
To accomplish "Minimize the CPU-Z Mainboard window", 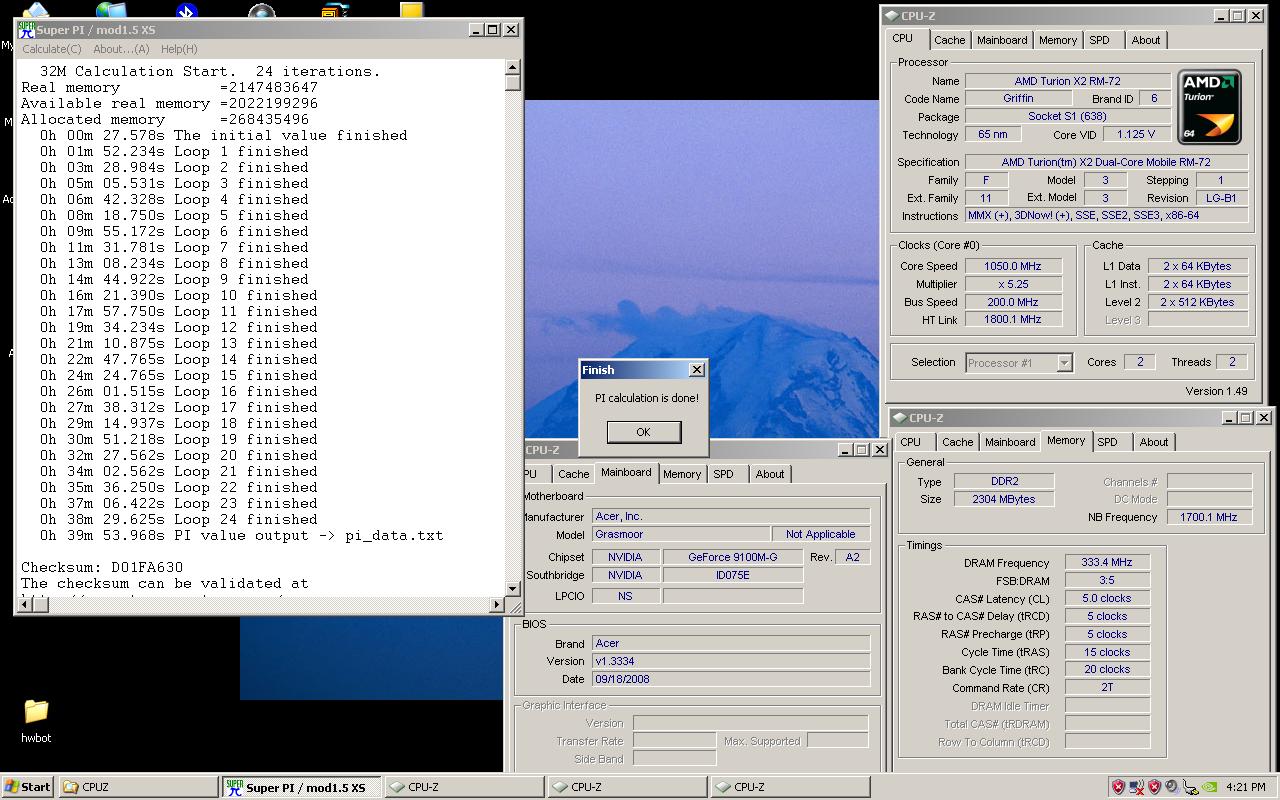I will click(x=846, y=450).
